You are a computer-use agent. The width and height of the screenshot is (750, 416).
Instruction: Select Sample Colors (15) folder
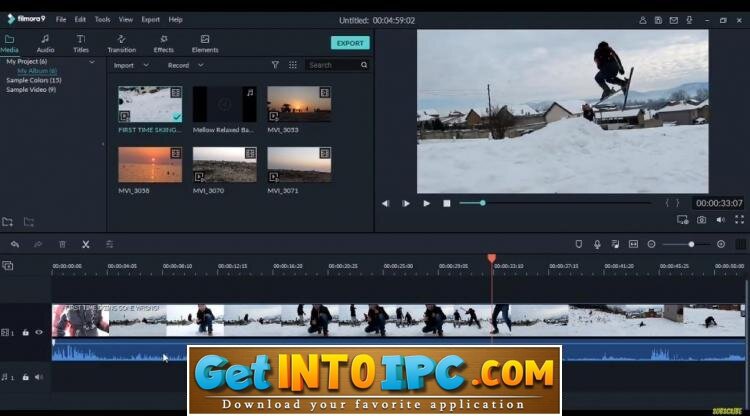click(x=33, y=80)
